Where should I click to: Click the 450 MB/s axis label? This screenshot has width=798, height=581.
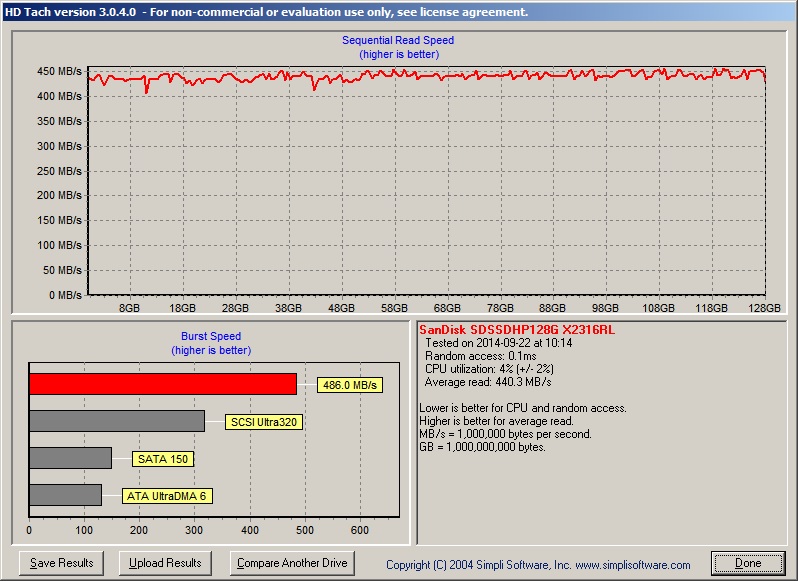(59, 71)
